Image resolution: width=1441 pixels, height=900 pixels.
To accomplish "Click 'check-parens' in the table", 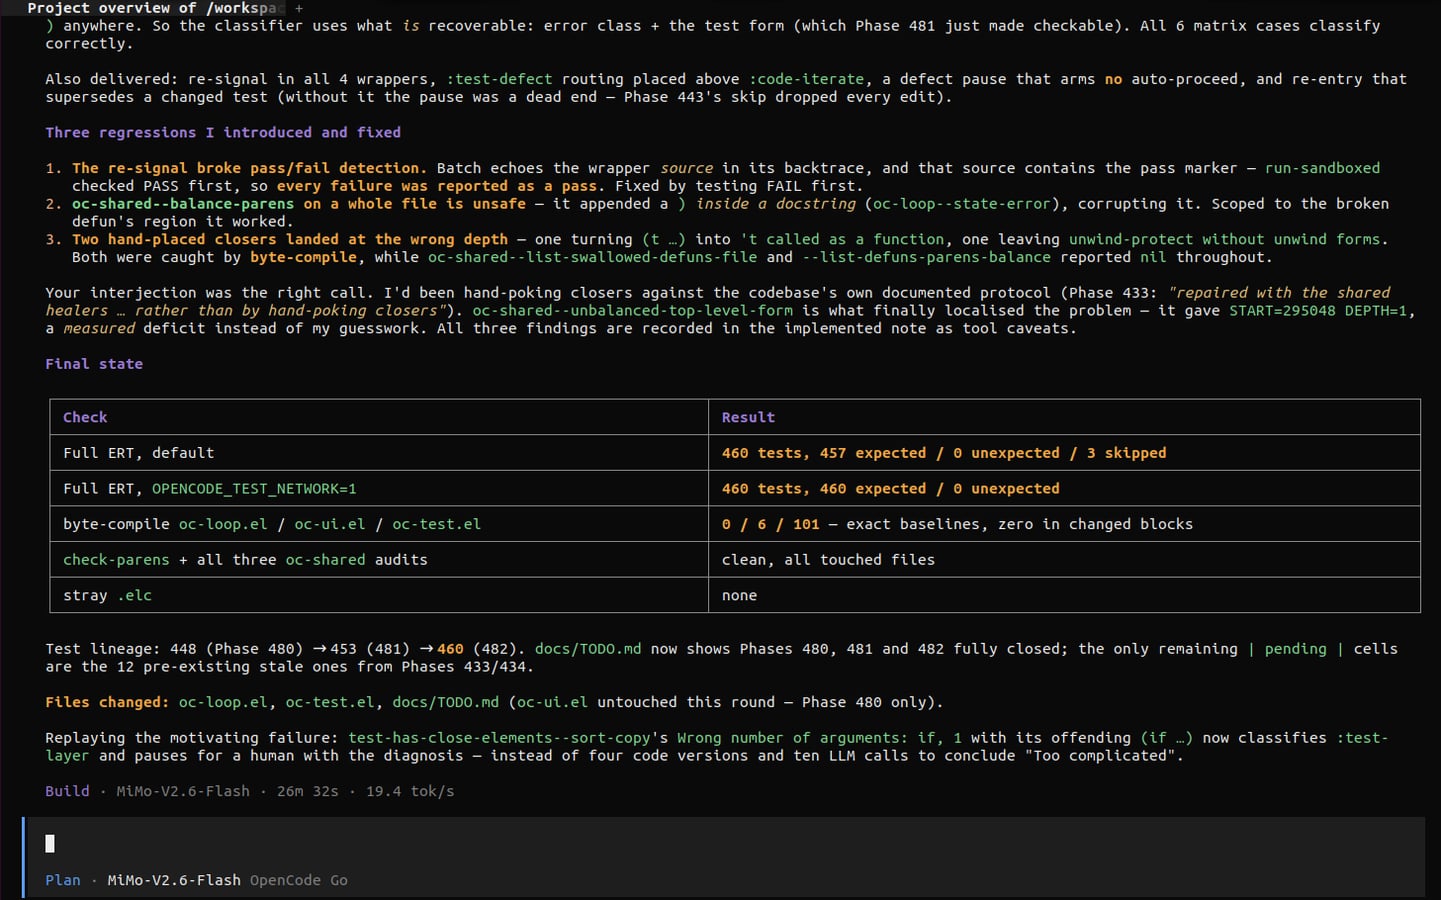I will (x=116, y=560).
